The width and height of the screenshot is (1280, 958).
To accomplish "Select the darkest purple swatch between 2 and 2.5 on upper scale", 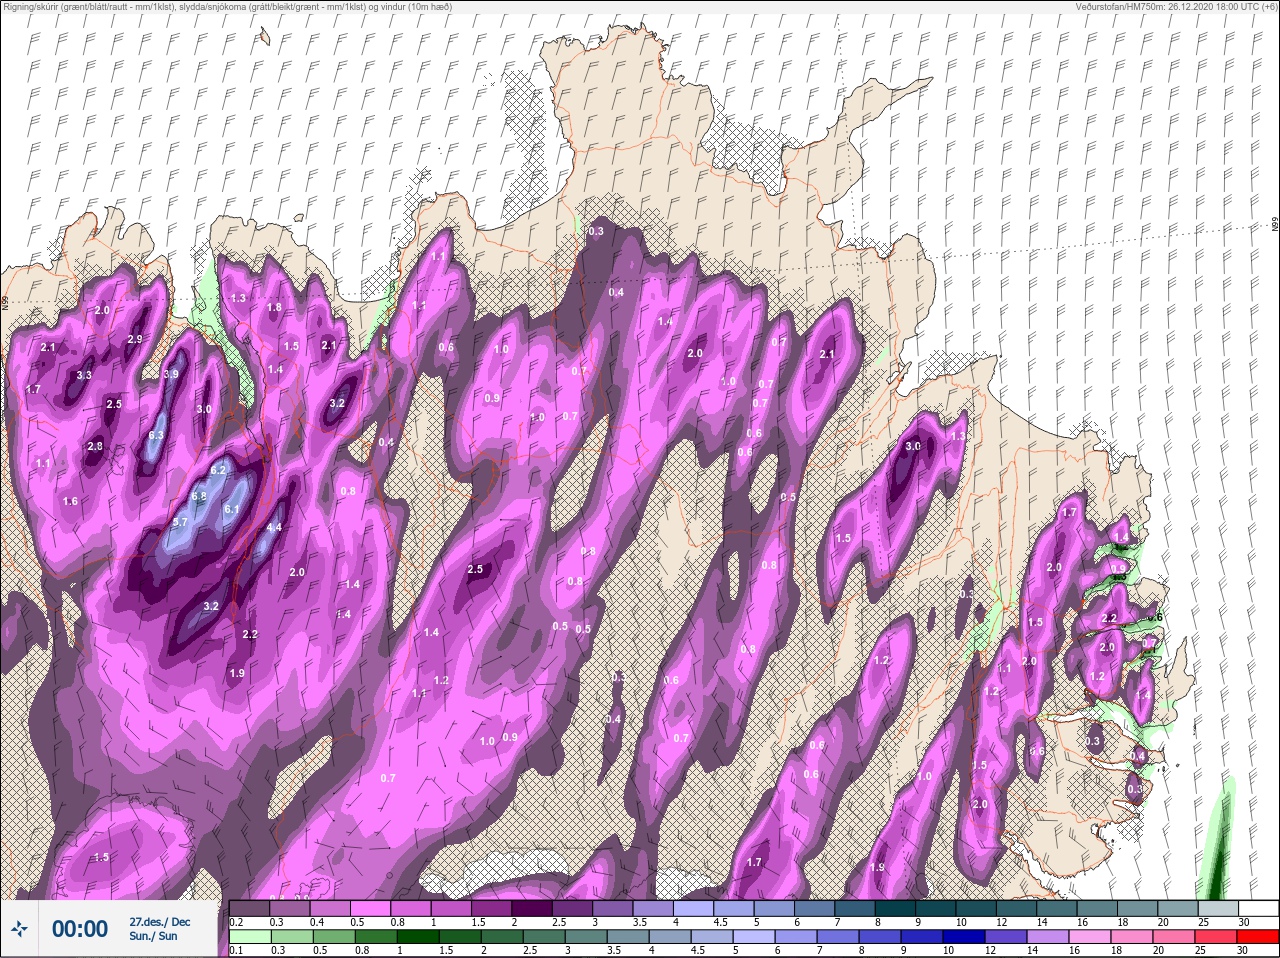I will pyautogui.click(x=530, y=908).
